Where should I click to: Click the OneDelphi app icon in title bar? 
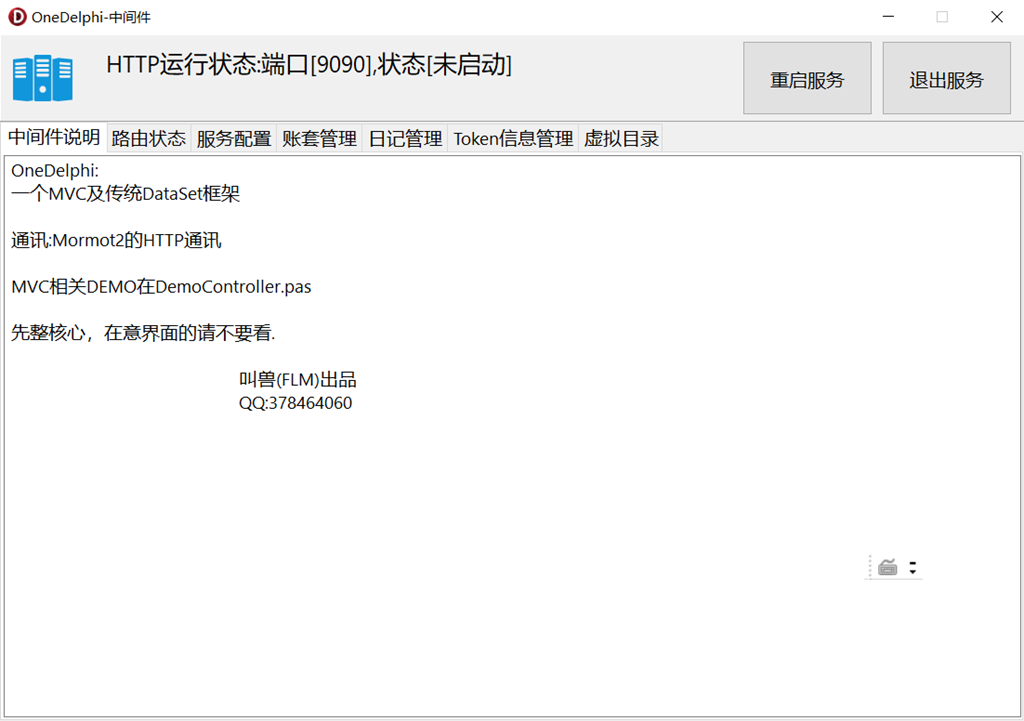coord(17,17)
